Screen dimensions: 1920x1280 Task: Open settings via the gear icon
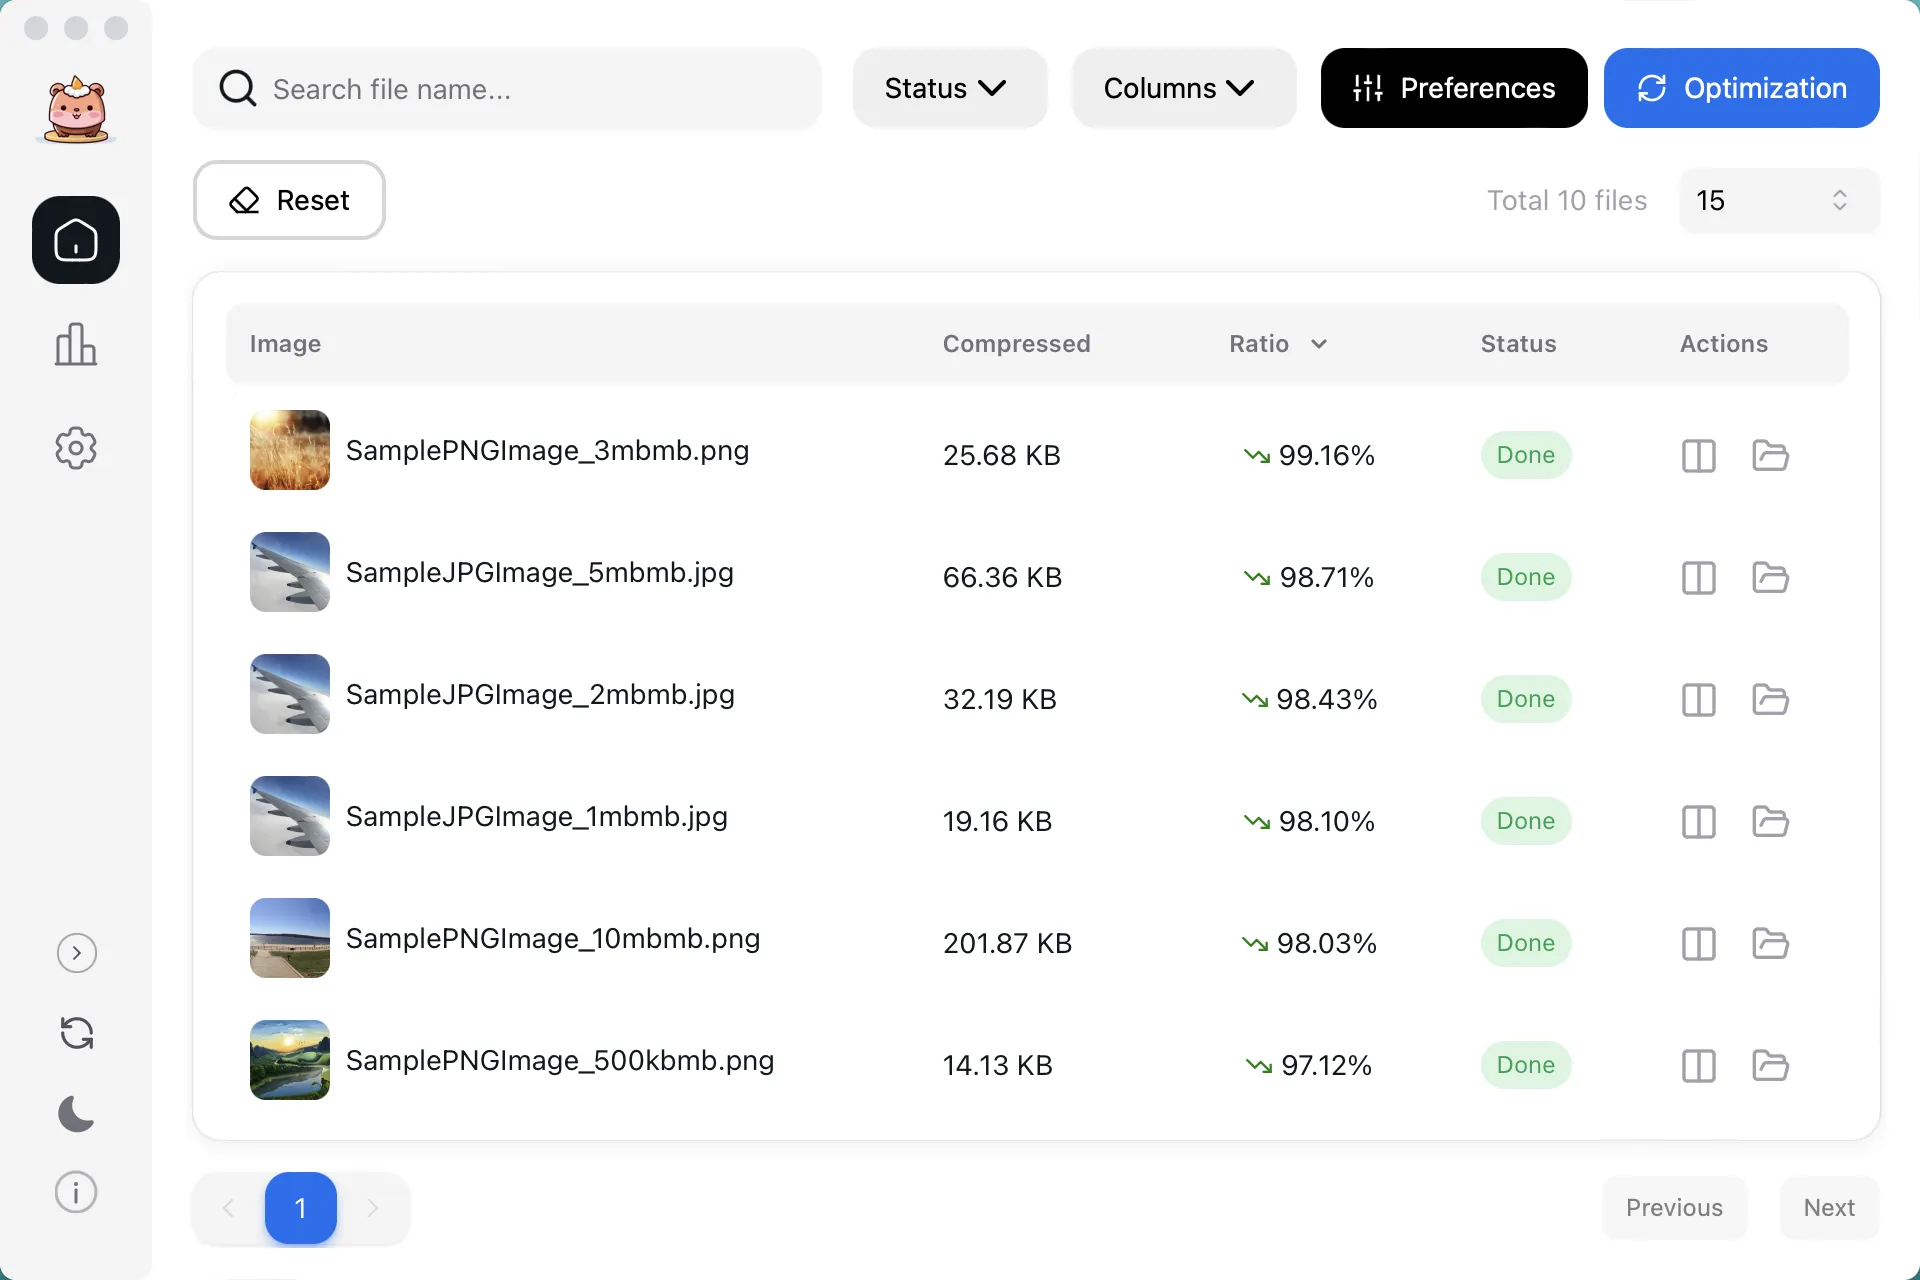[75, 447]
